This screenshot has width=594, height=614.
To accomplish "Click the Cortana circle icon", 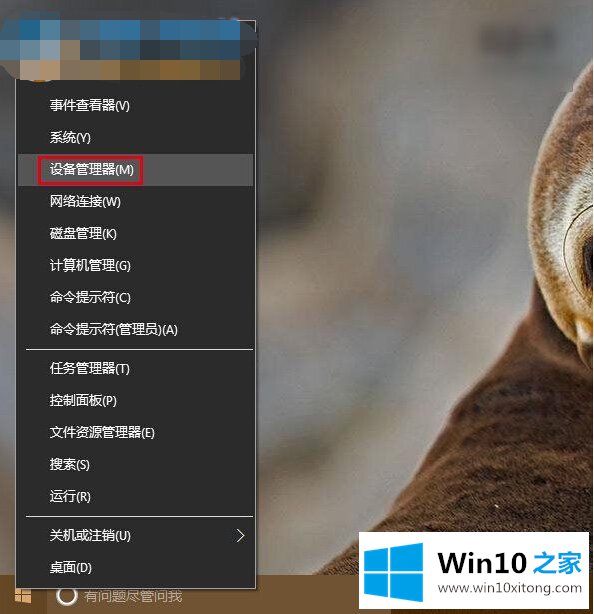I will point(67,596).
